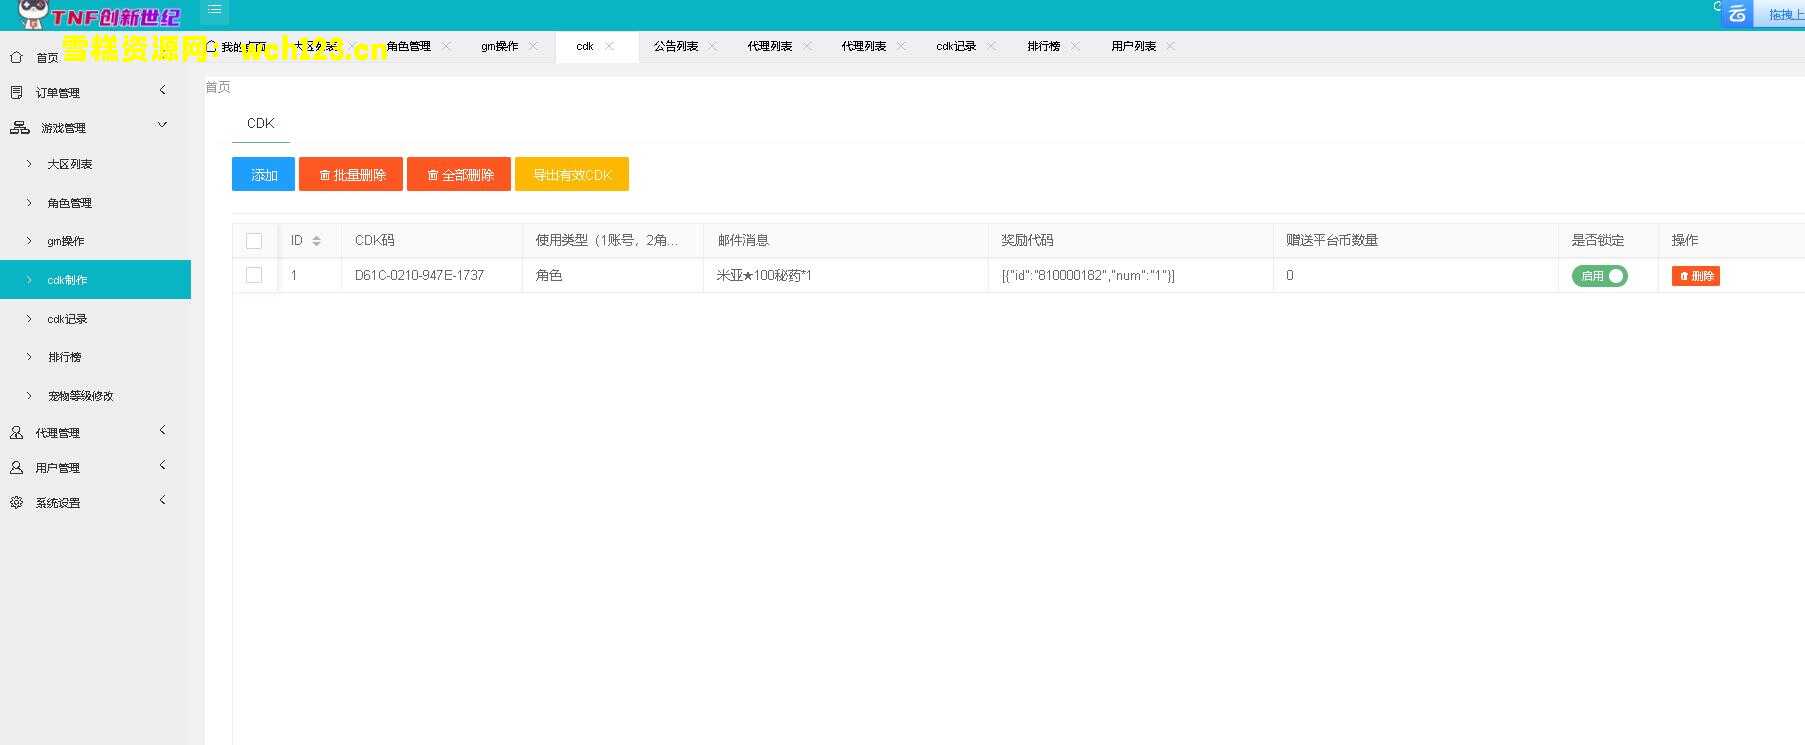Collapse 游戏管理 using its down chevron
Image resolution: width=1805 pixels, height=745 pixels.
tap(163, 126)
